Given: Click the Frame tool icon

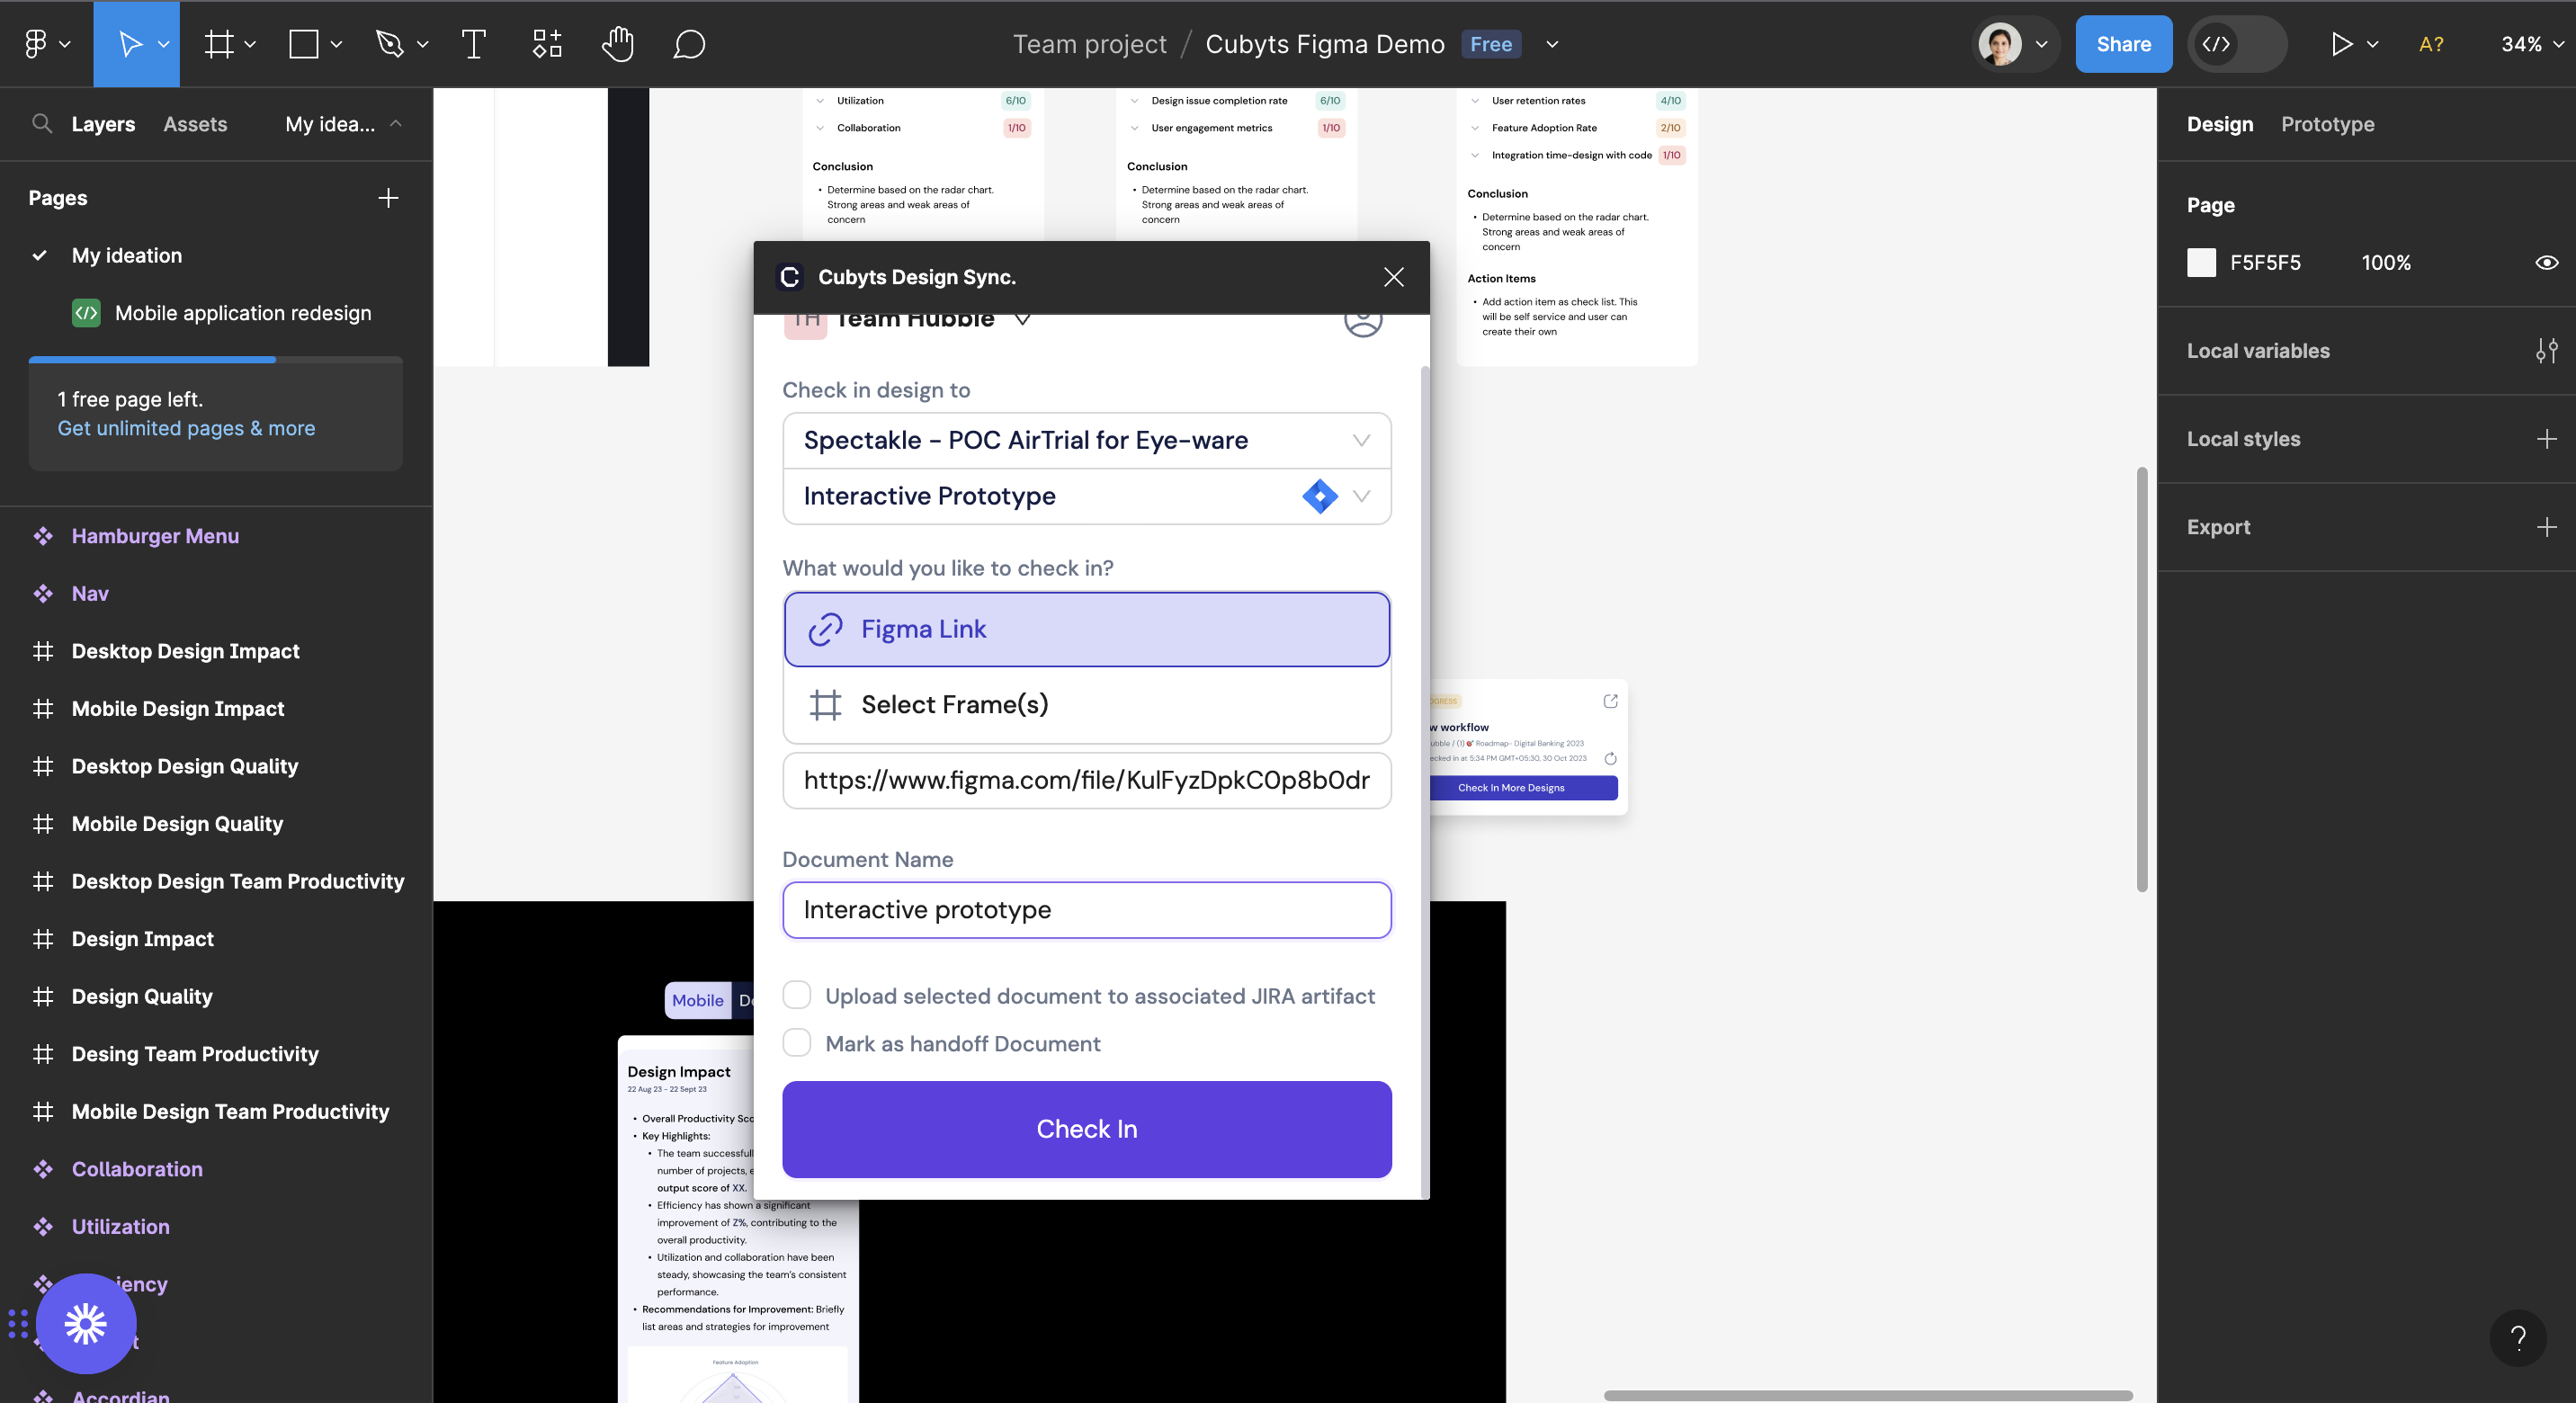Looking at the screenshot, I should point(219,44).
